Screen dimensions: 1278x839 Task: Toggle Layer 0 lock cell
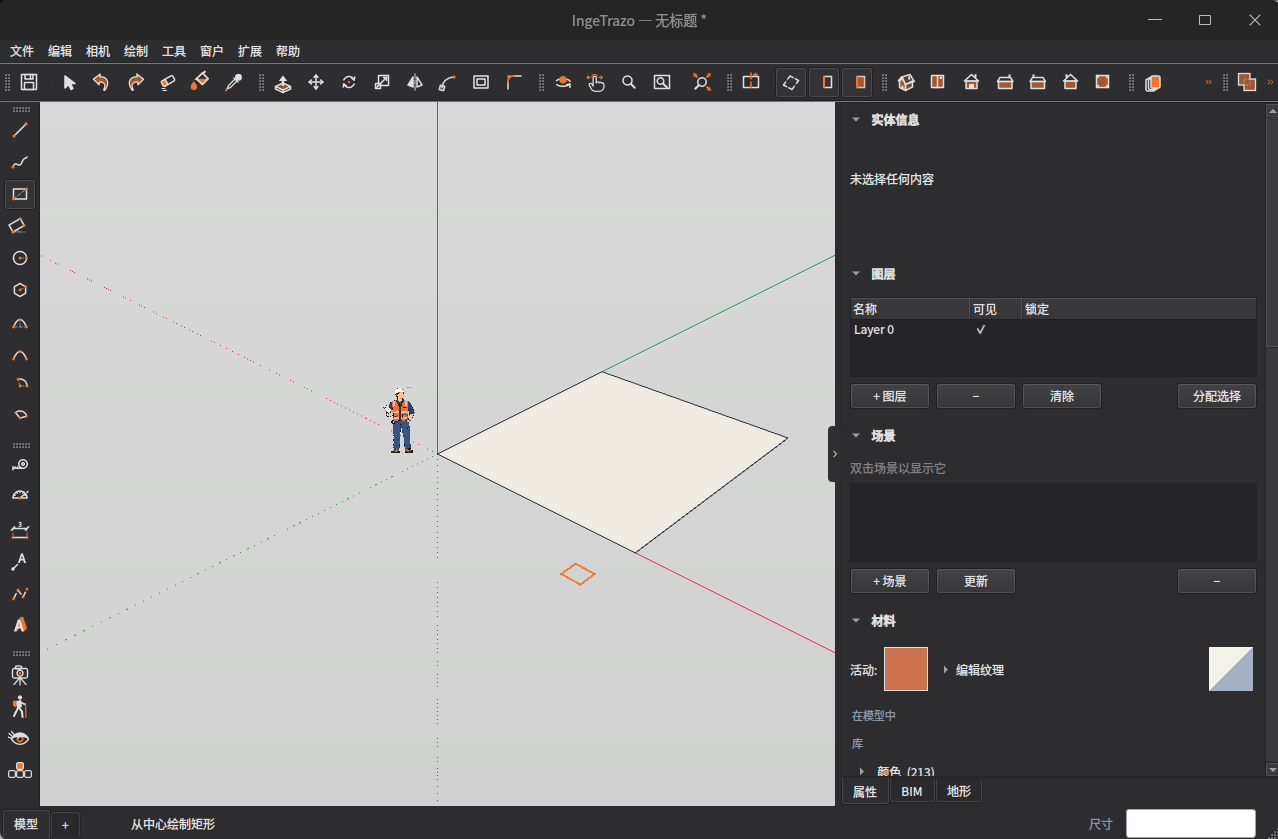tap(1138, 329)
